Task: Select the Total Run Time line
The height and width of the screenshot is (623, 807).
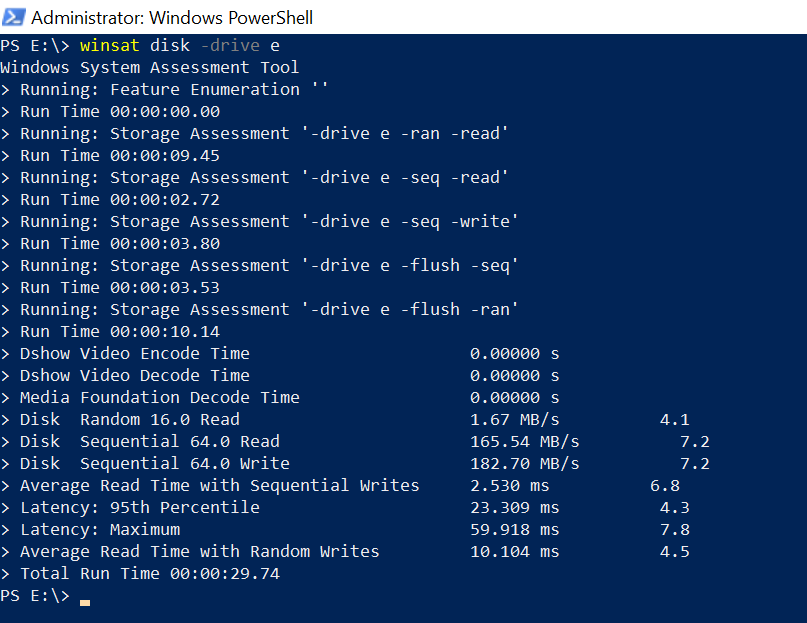Action: click(x=140, y=573)
